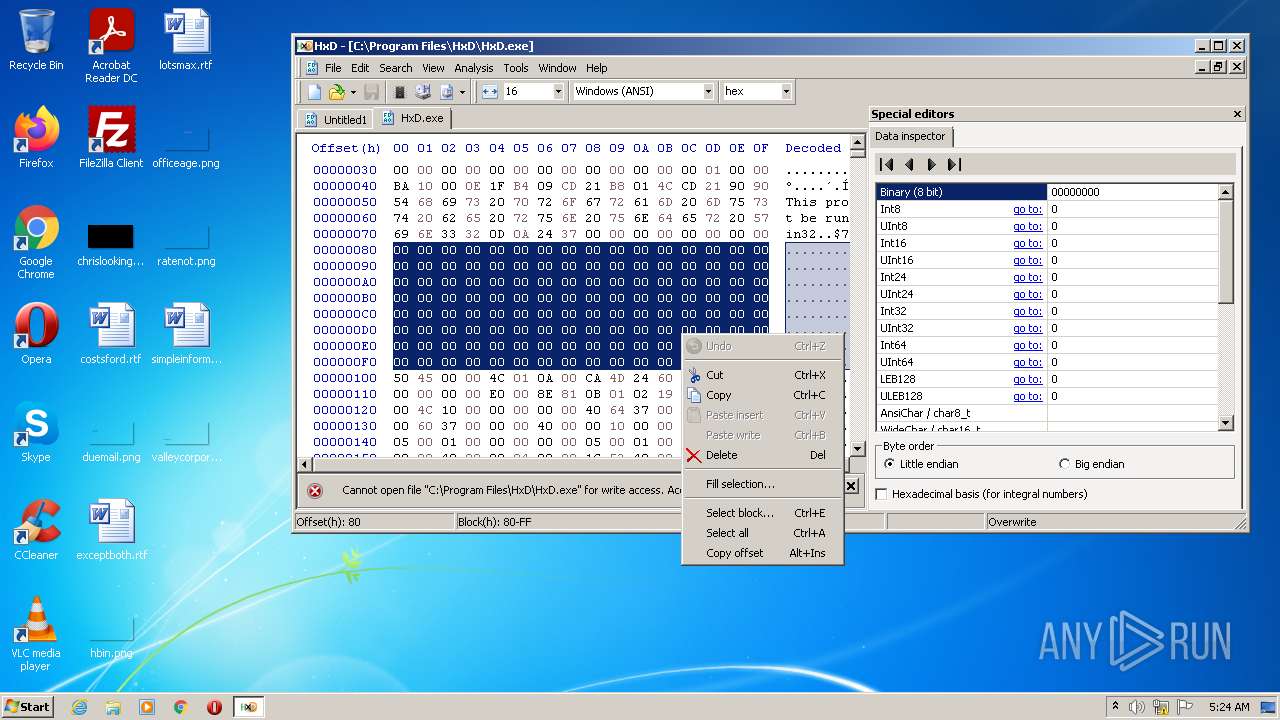1280x720 pixels.
Task: Click the bytes-per-row width arrows icon
Action: [x=489, y=91]
